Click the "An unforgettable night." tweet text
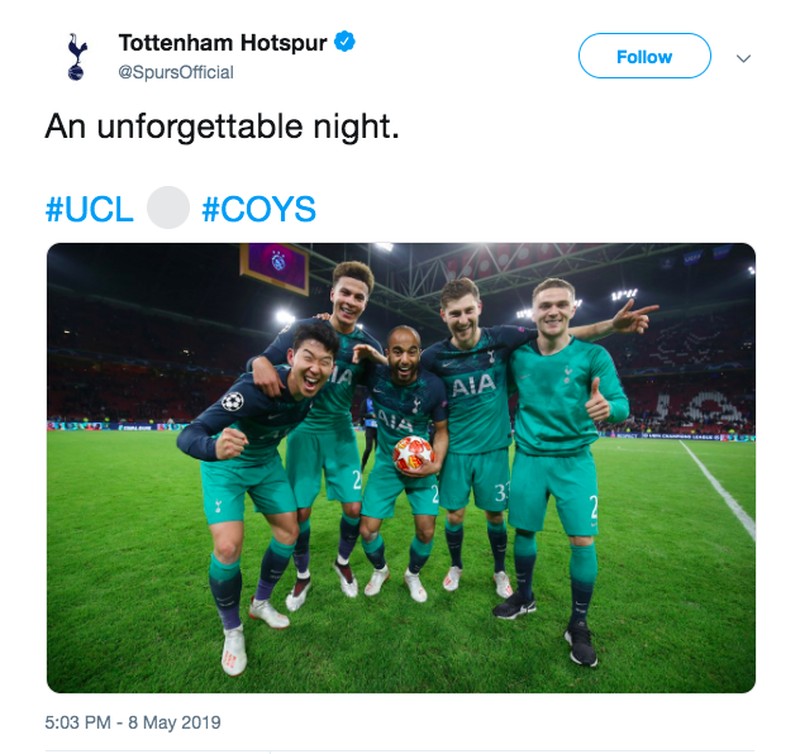Viewport: 800px width, 754px height. point(222,127)
